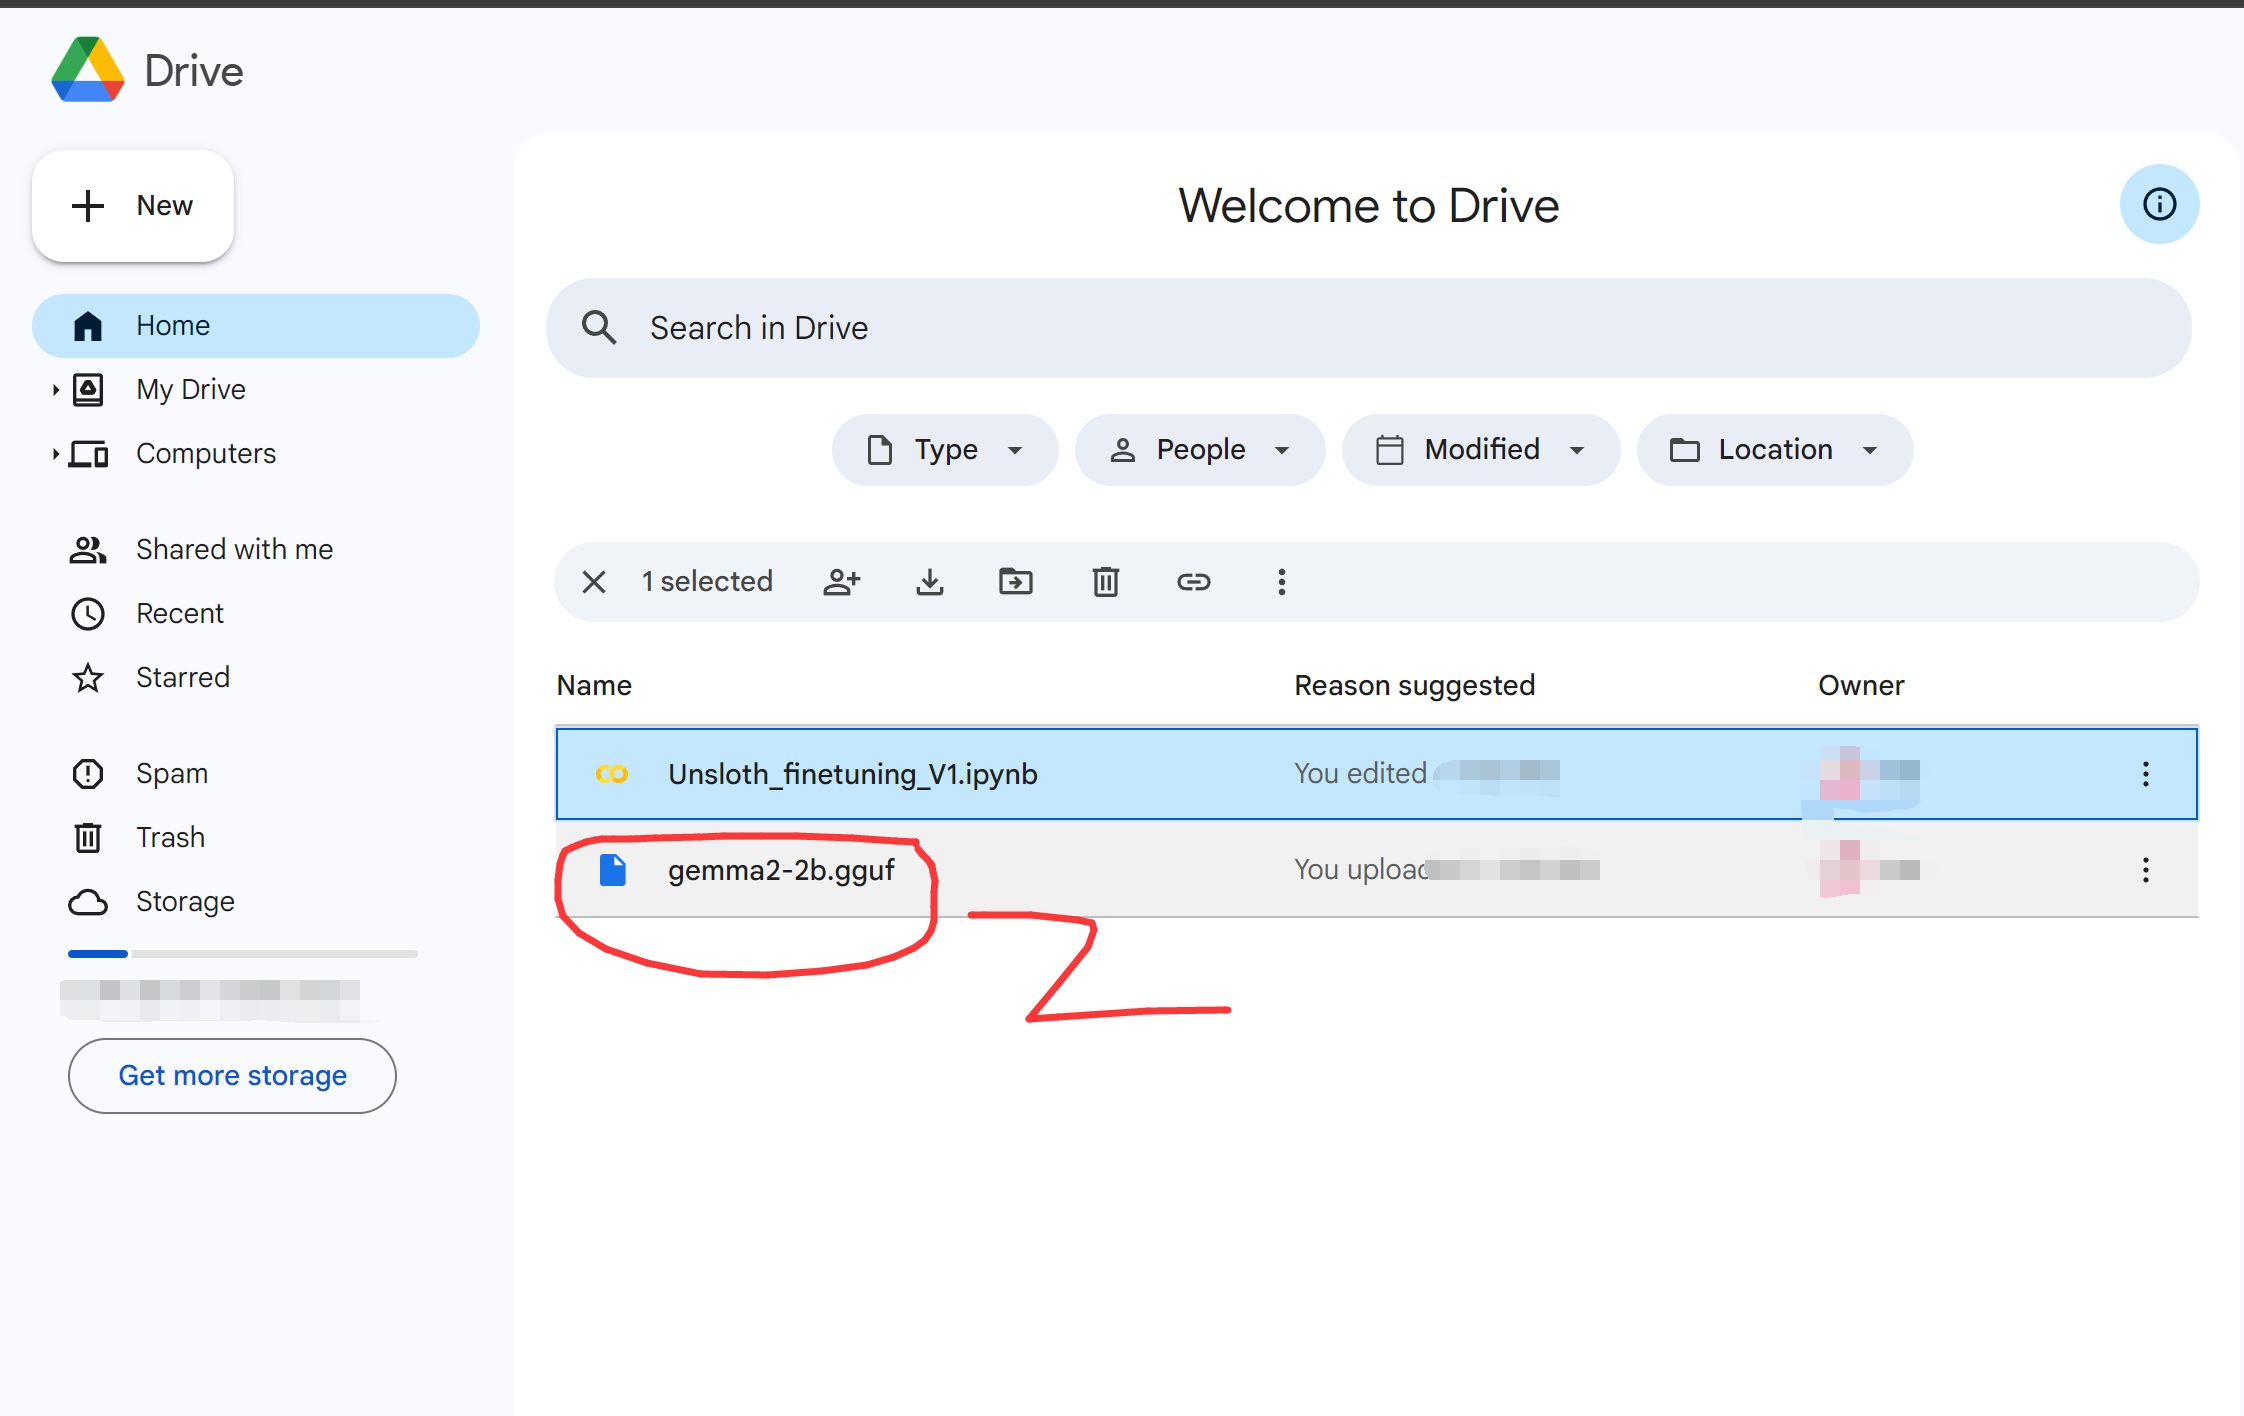The image size is (2244, 1416).
Task: Move selected file to trash icon
Action: 1105,582
